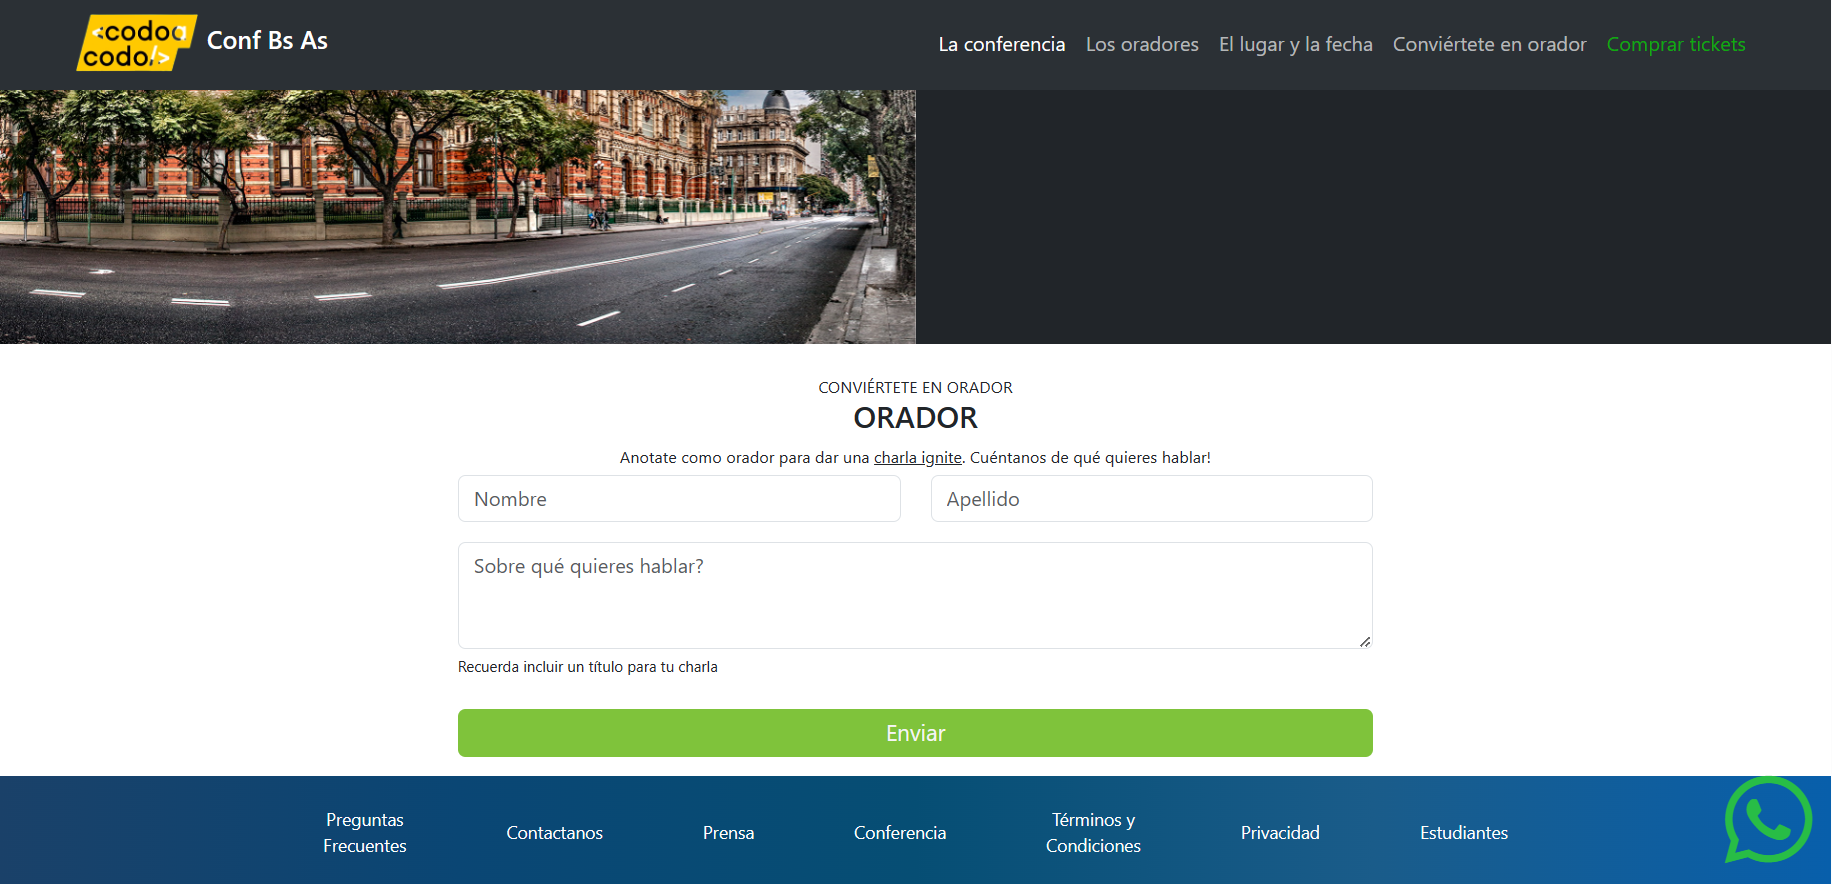Submit the form with Enviar

915,733
